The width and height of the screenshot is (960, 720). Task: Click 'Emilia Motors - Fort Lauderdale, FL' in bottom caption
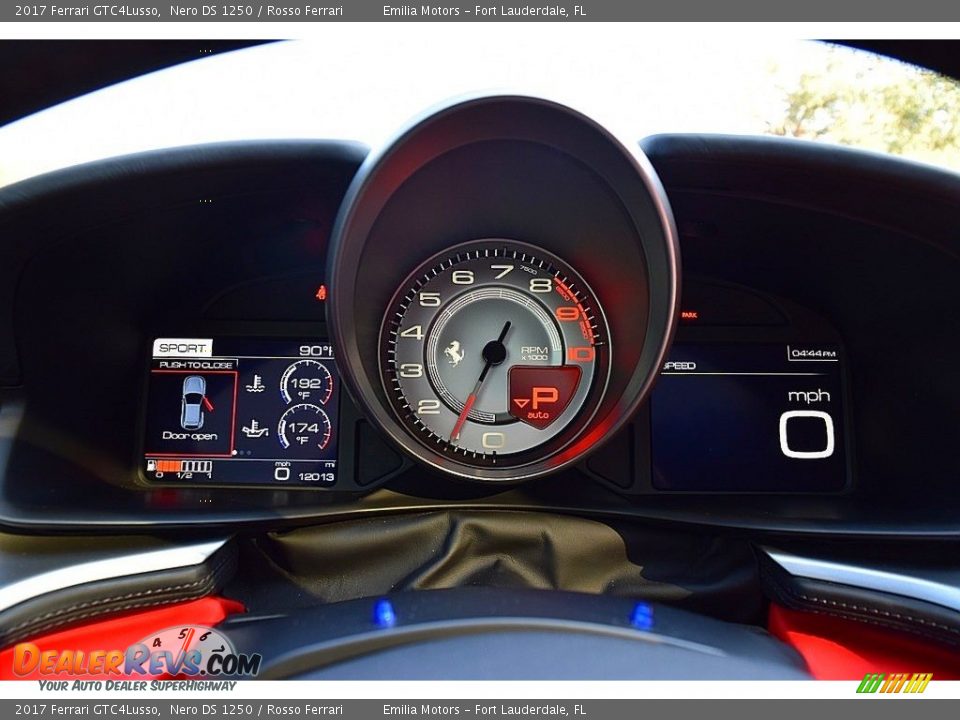coord(484,710)
